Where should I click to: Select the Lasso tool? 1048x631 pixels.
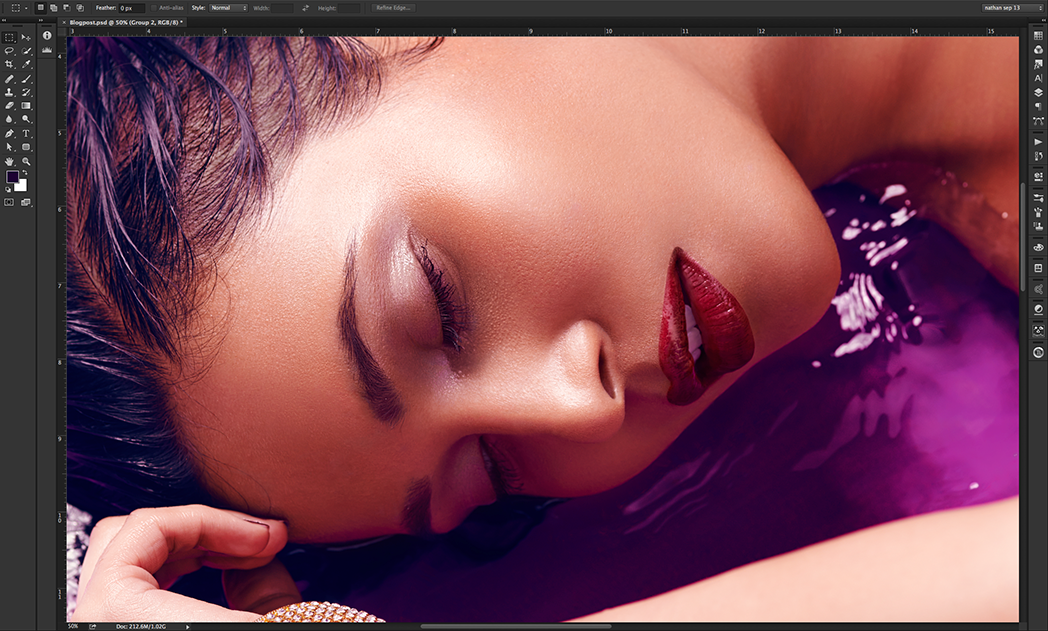[x=9, y=51]
